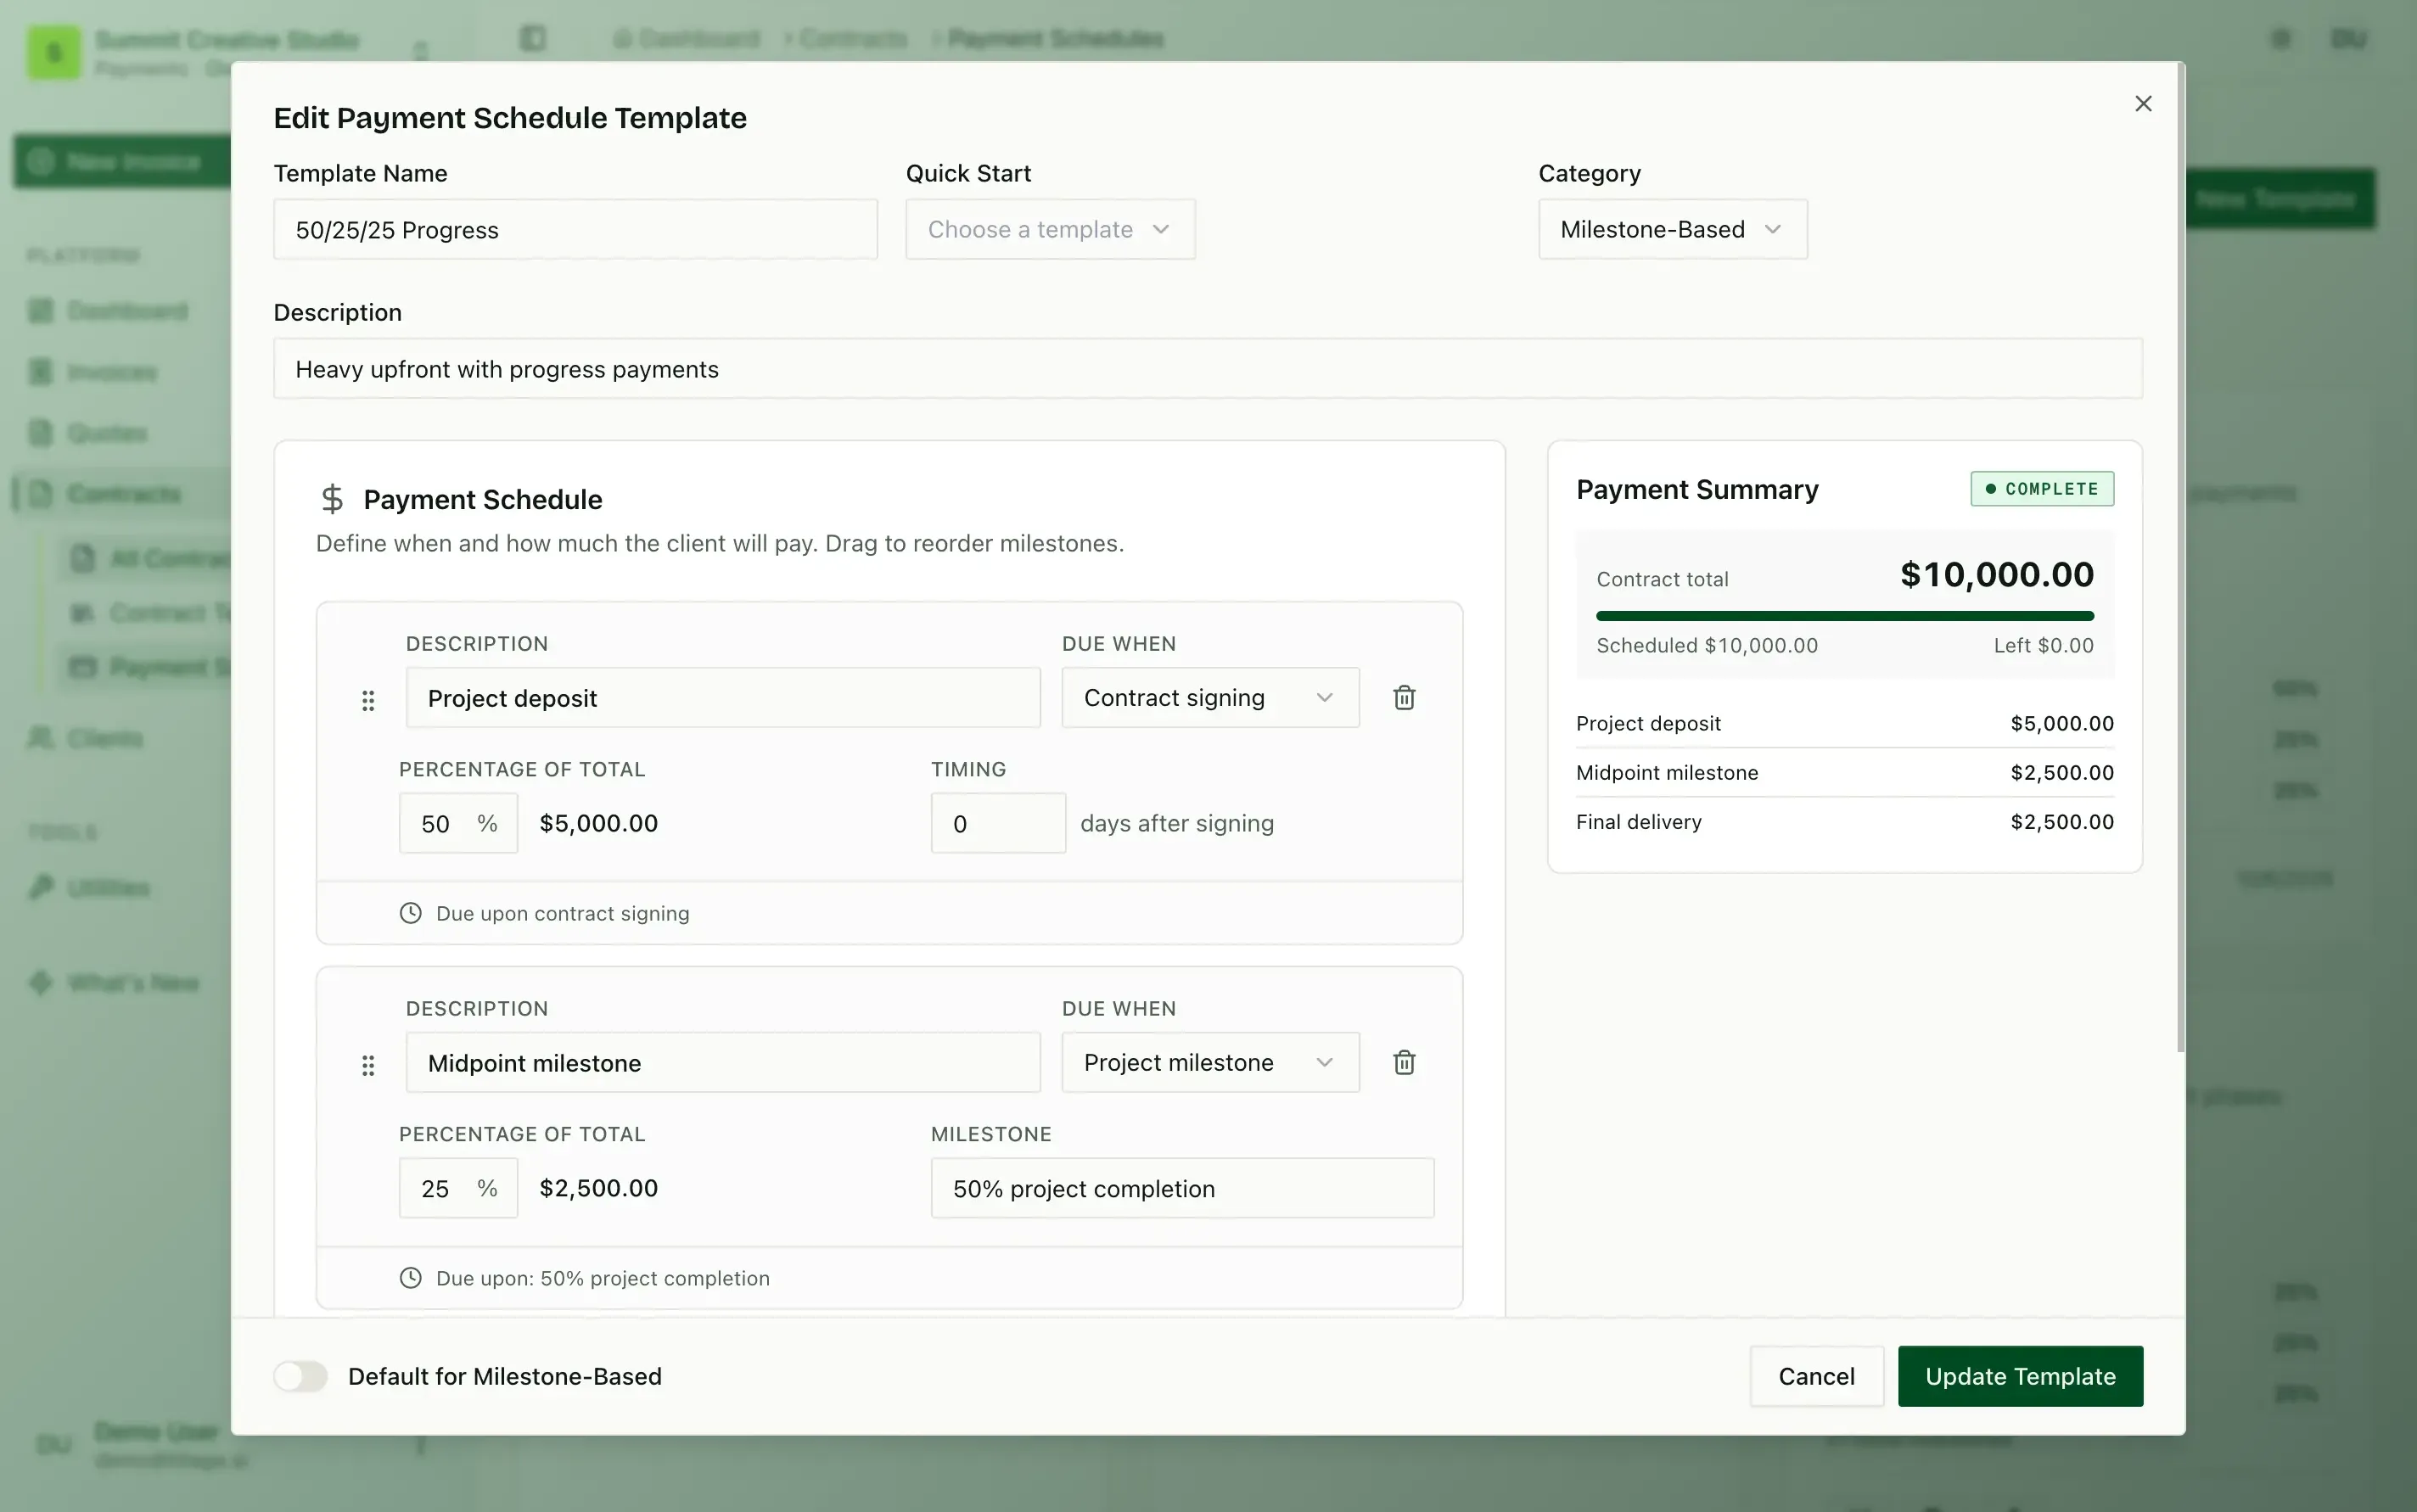Click the Midpoint milestone summary row
Image resolution: width=2417 pixels, height=1512 pixels.
click(x=1845, y=773)
